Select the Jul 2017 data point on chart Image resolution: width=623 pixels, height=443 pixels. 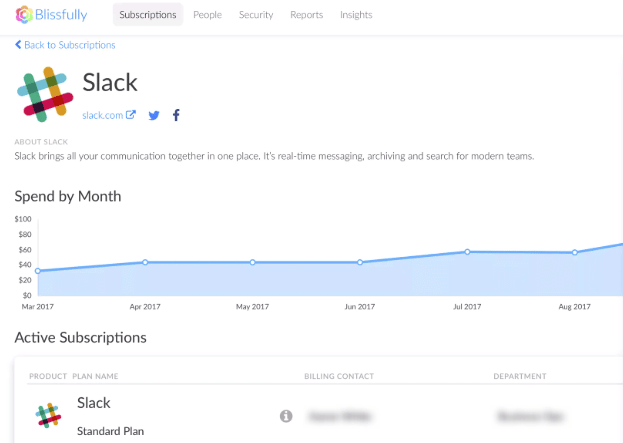coord(466,252)
